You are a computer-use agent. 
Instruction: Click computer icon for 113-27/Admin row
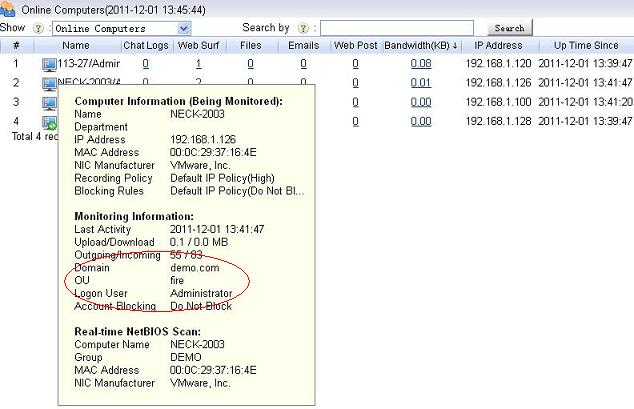click(x=49, y=64)
